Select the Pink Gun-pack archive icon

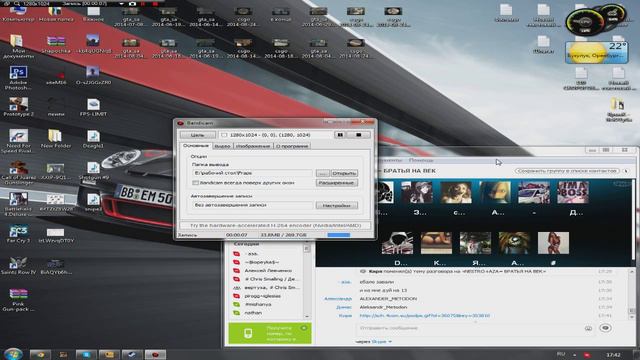click(18, 300)
